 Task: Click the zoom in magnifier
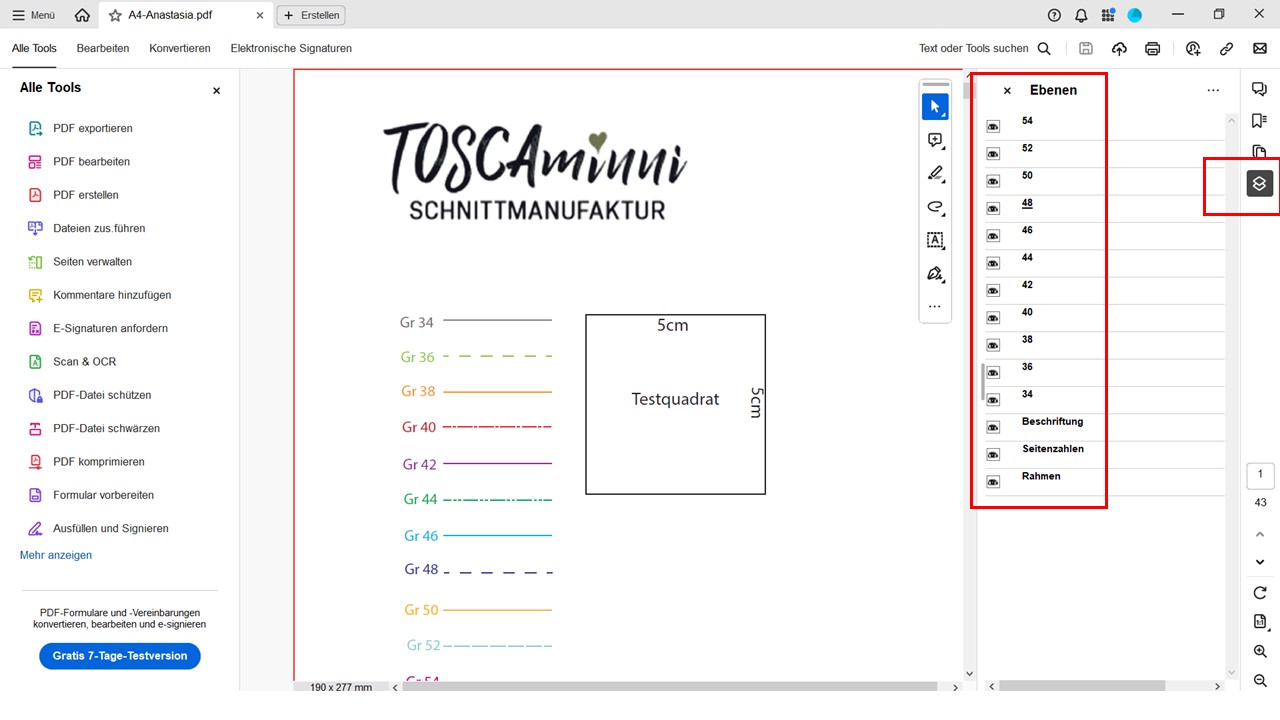click(x=1260, y=652)
